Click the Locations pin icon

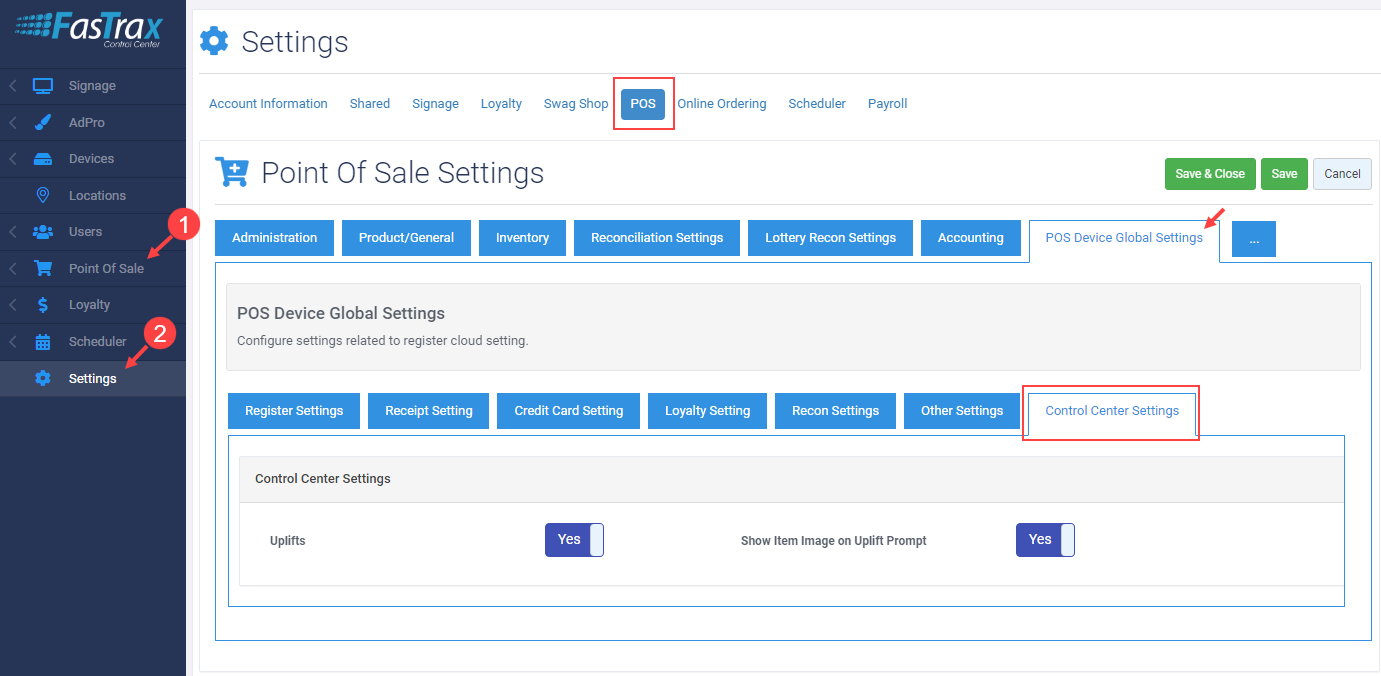(x=43, y=196)
